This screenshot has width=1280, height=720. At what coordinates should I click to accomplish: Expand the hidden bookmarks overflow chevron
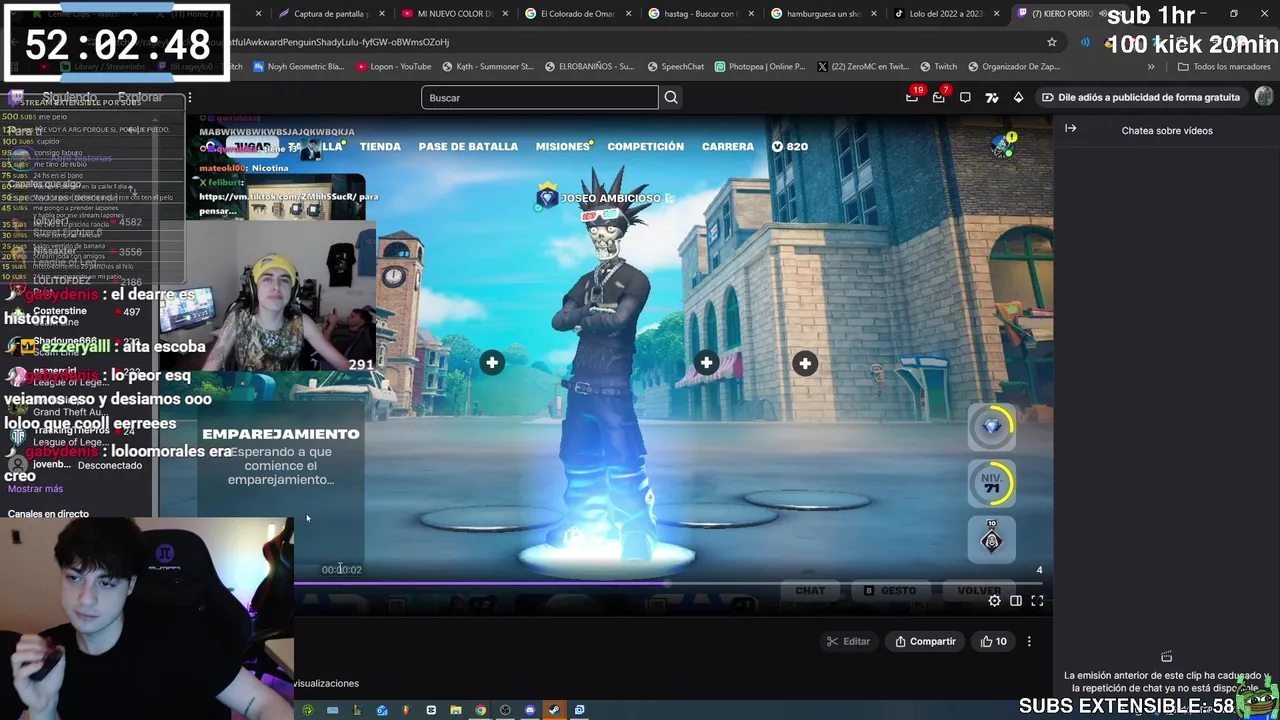click(1151, 67)
